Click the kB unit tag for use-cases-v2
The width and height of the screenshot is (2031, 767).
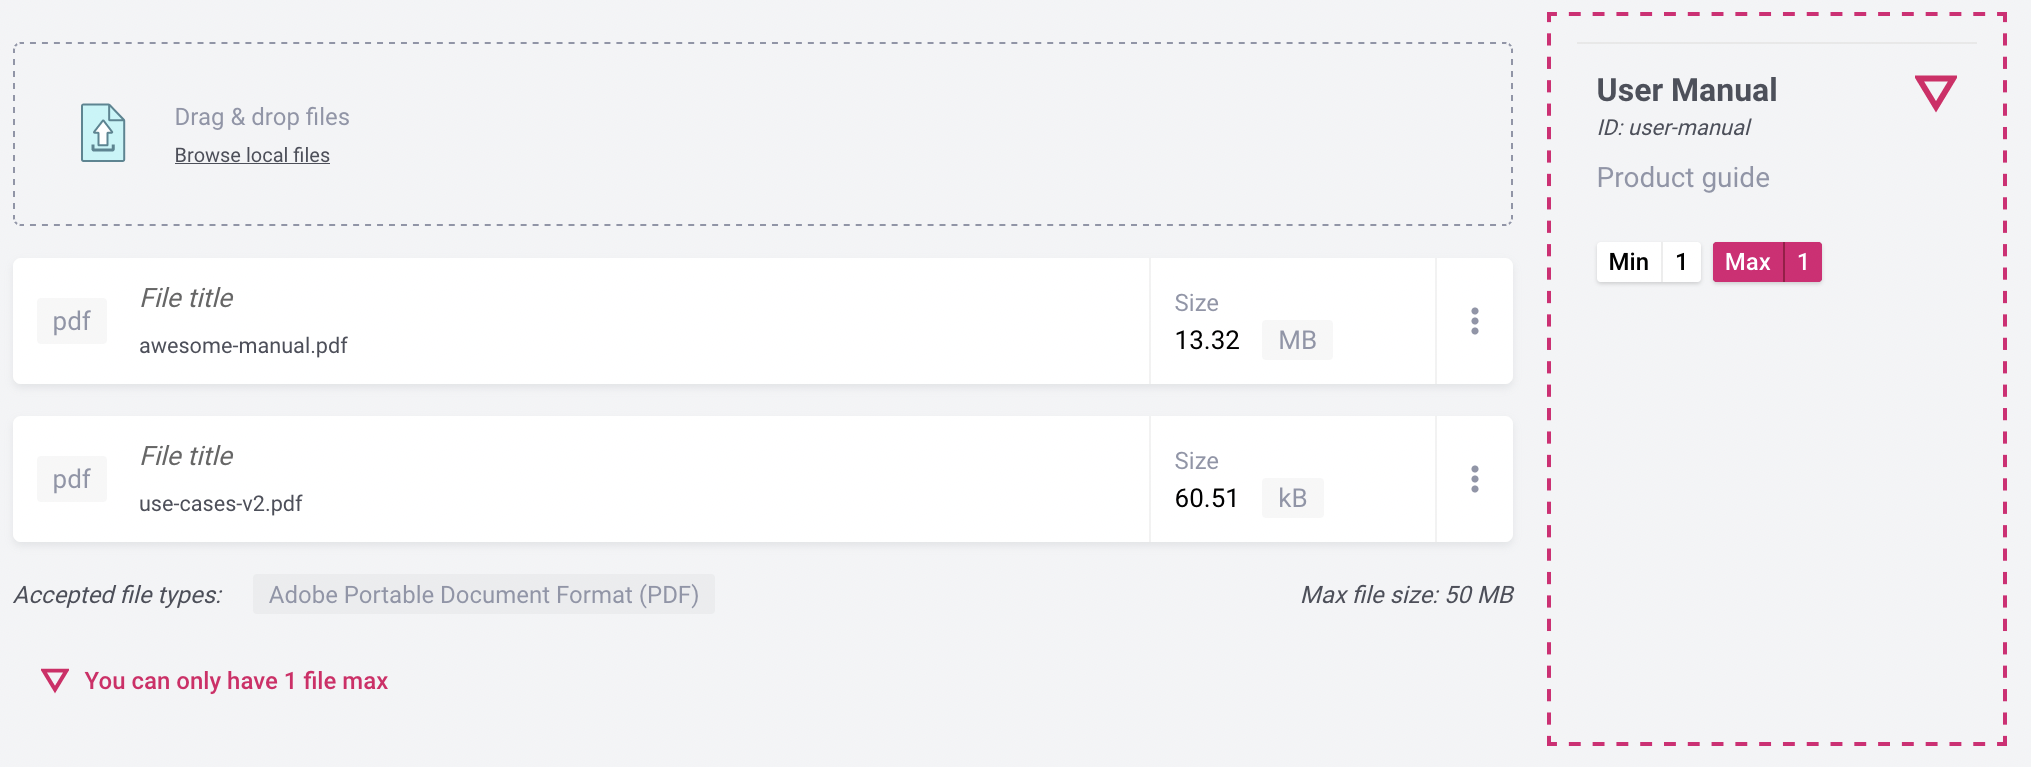point(1292,498)
